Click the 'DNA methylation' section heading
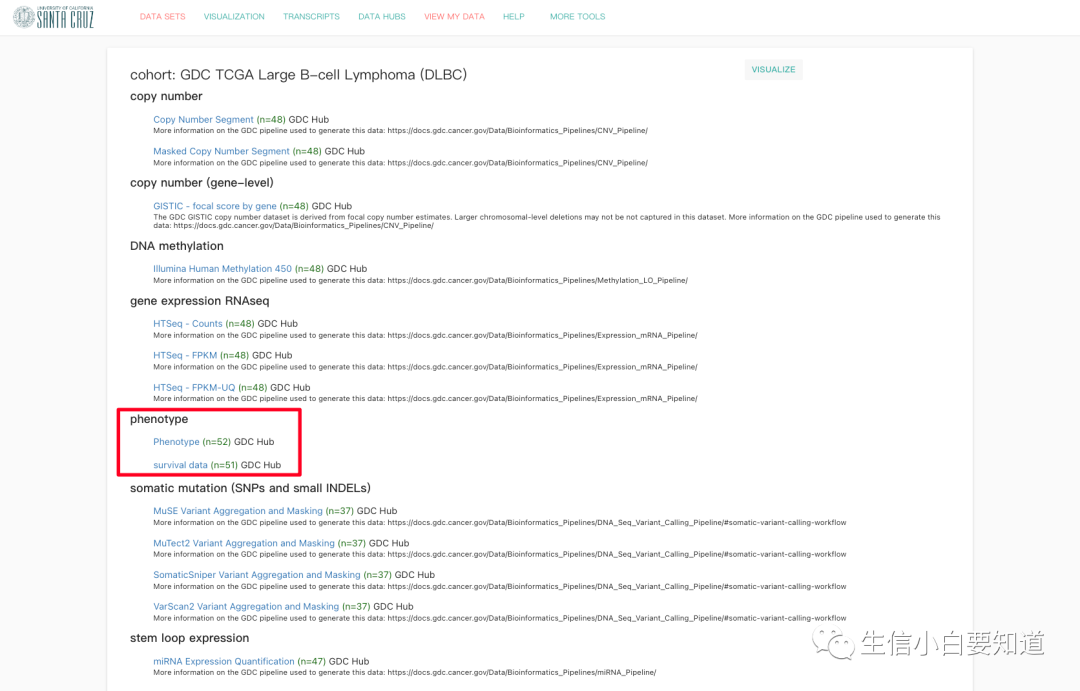Image resolution: width=1080 pixels, height=691 pixels. (177, 246)
